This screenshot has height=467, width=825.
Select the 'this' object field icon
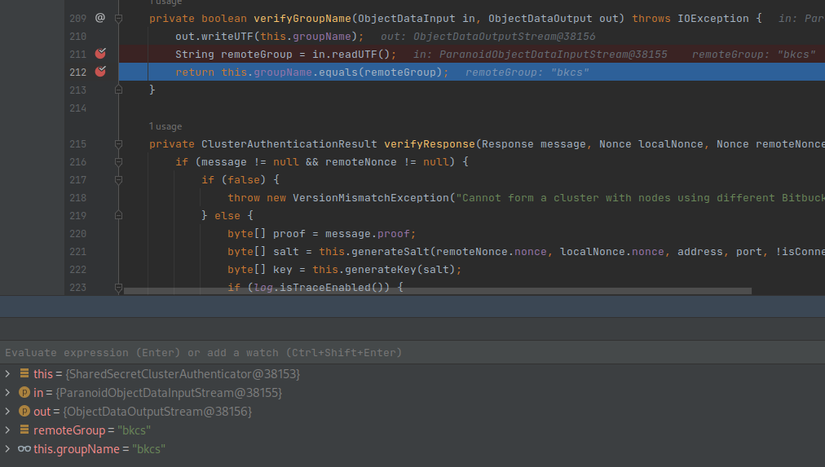(x=24, y=373)
